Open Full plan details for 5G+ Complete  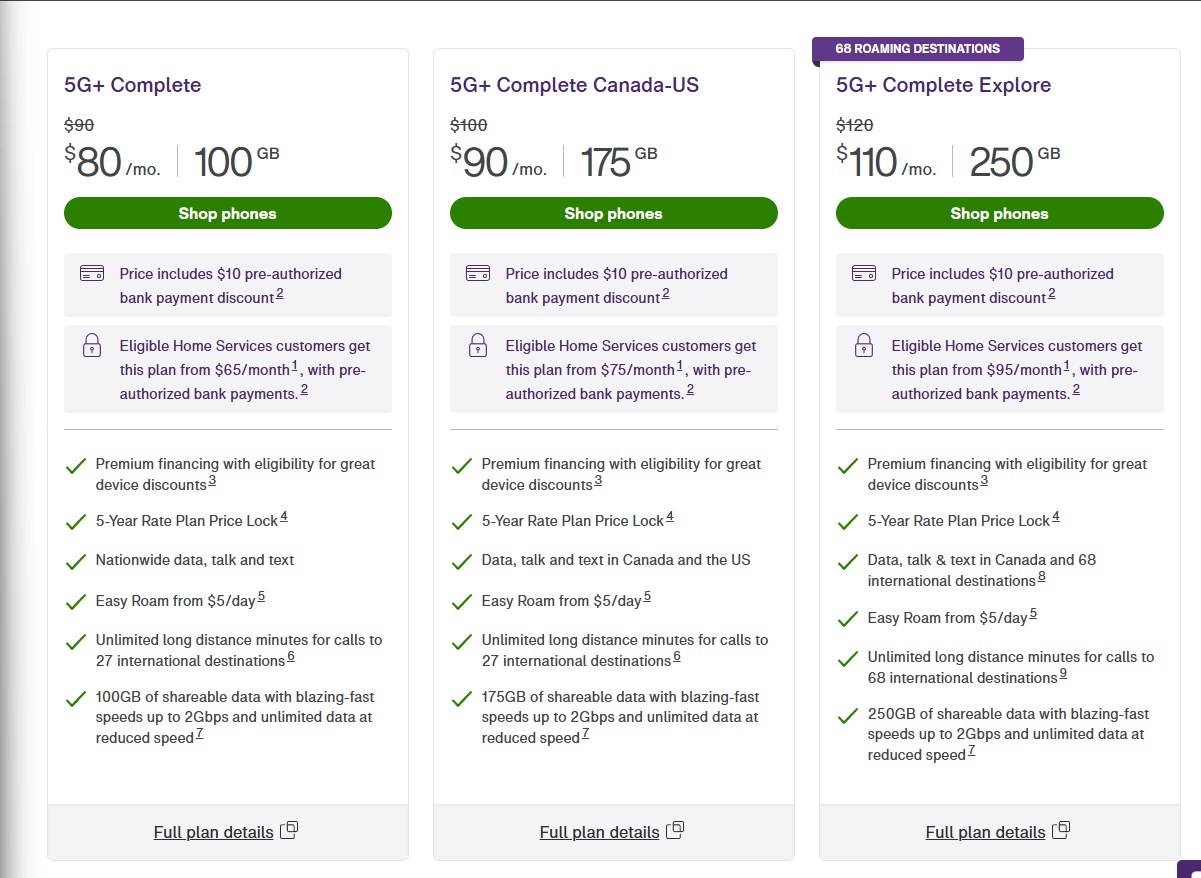pyautogui.click(x=212, y=832)
